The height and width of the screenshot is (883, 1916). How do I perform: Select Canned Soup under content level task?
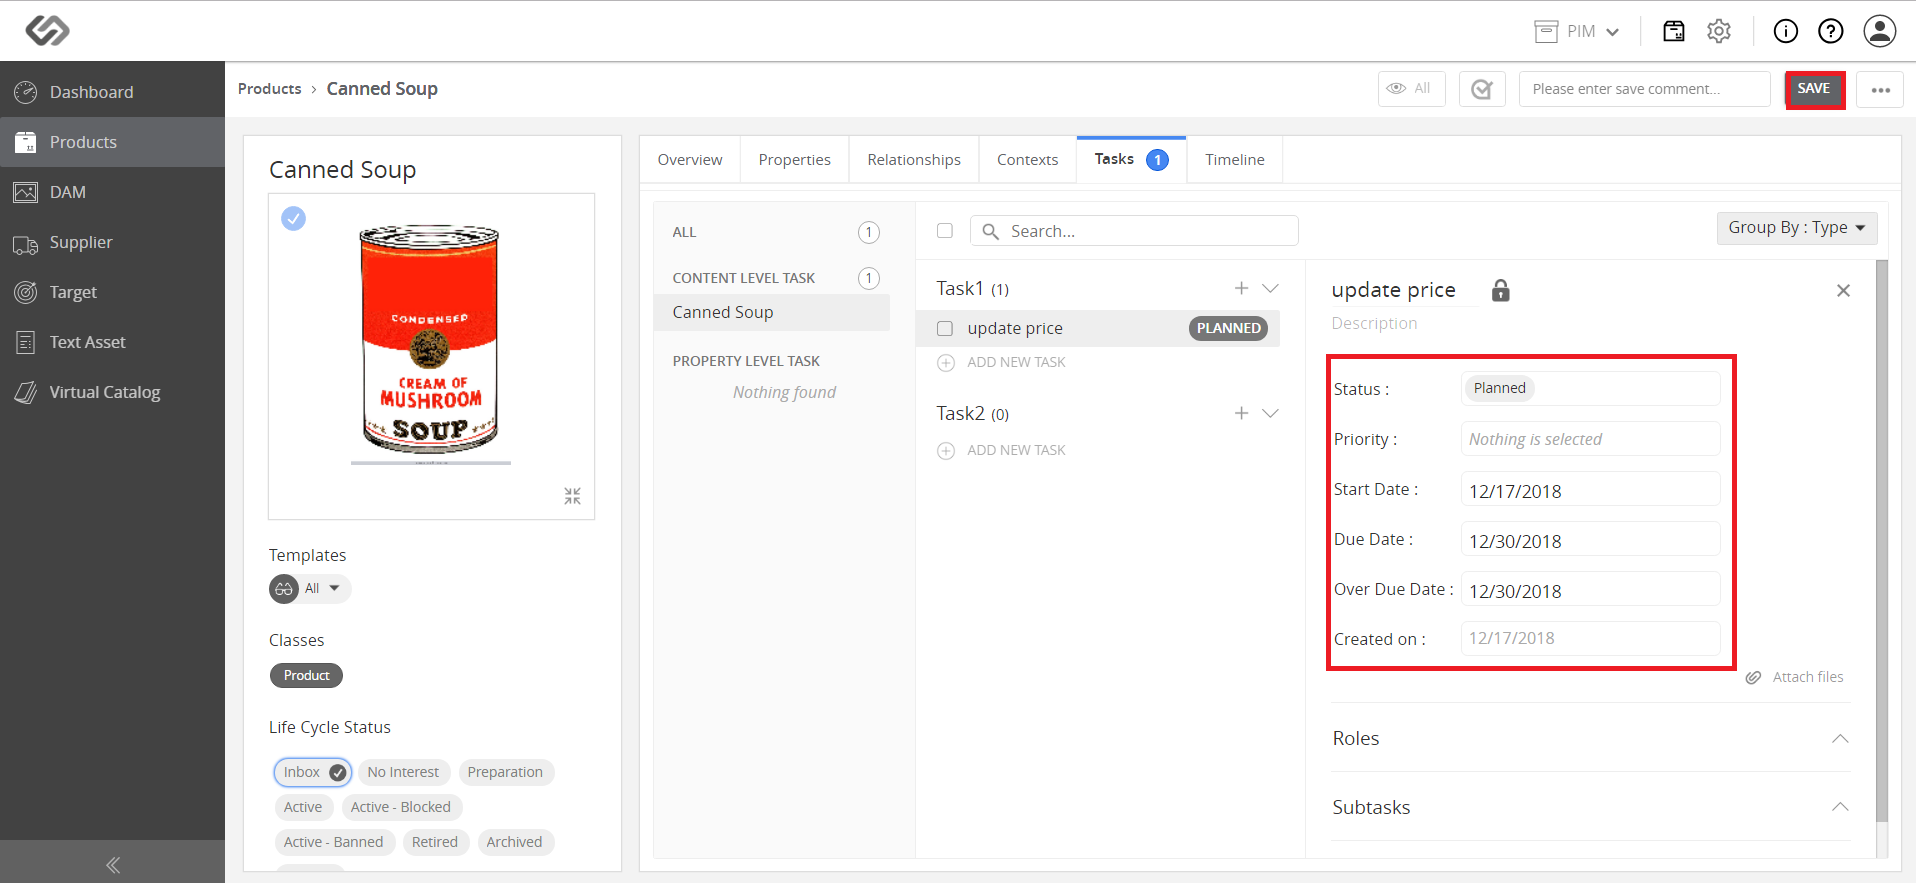772,312
